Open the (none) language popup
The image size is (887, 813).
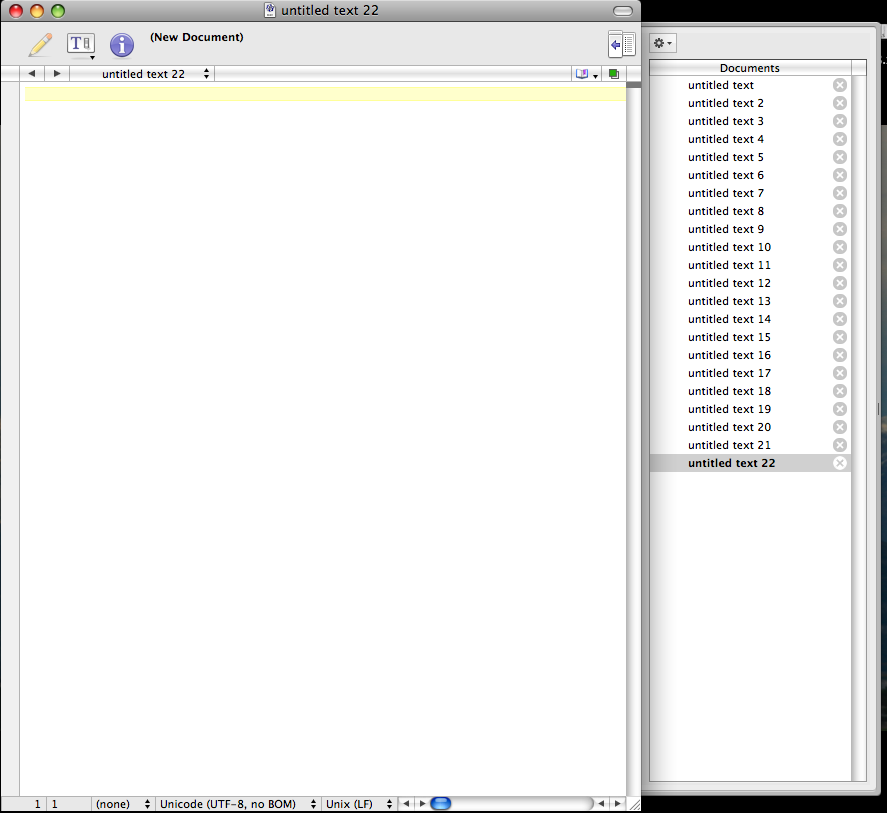click(x=122, y=804)
